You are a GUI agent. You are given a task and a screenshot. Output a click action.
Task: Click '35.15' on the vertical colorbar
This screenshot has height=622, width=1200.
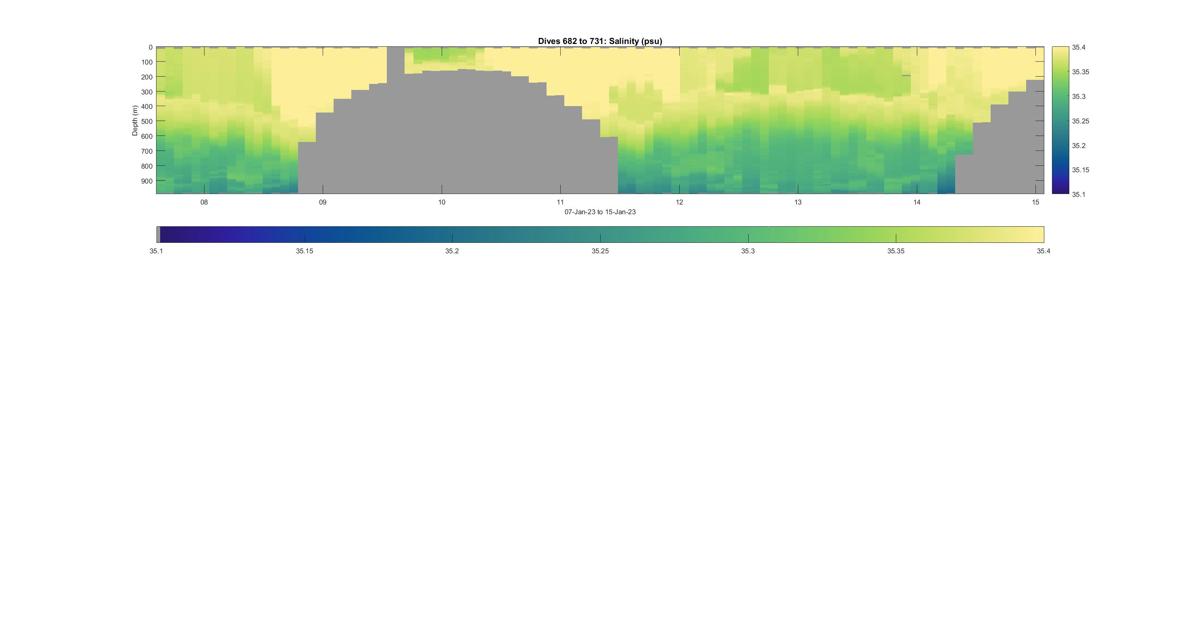tap(1081, 170)
